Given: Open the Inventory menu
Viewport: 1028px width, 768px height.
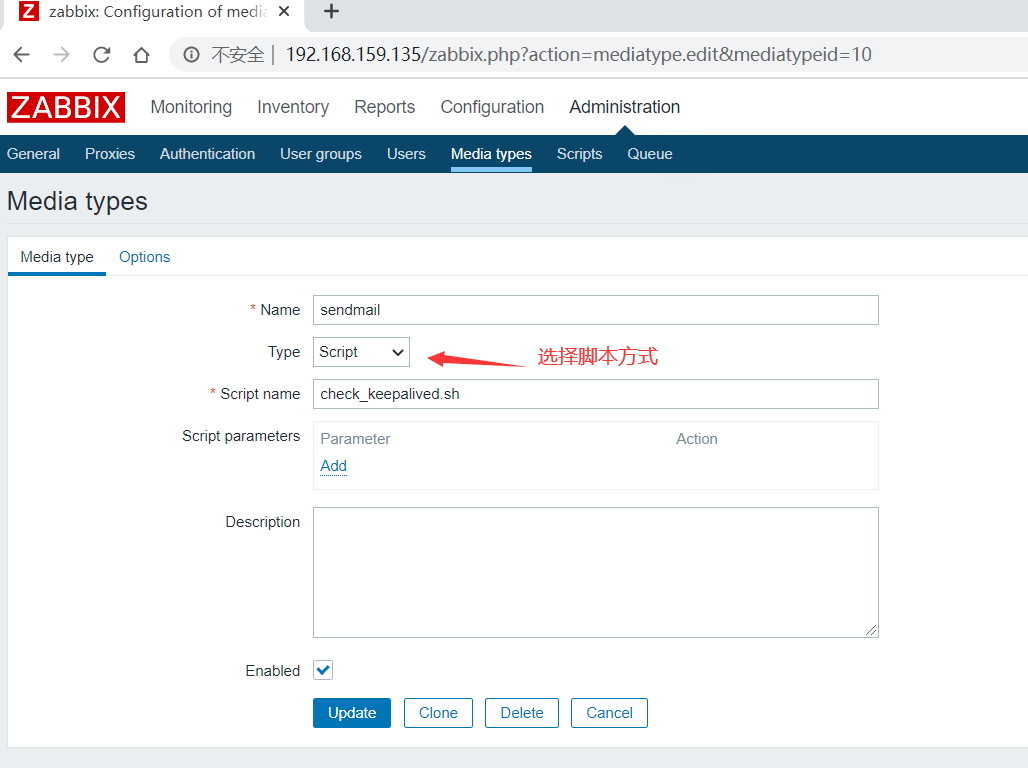Looking at the screenshot, I should pos(292,107).
